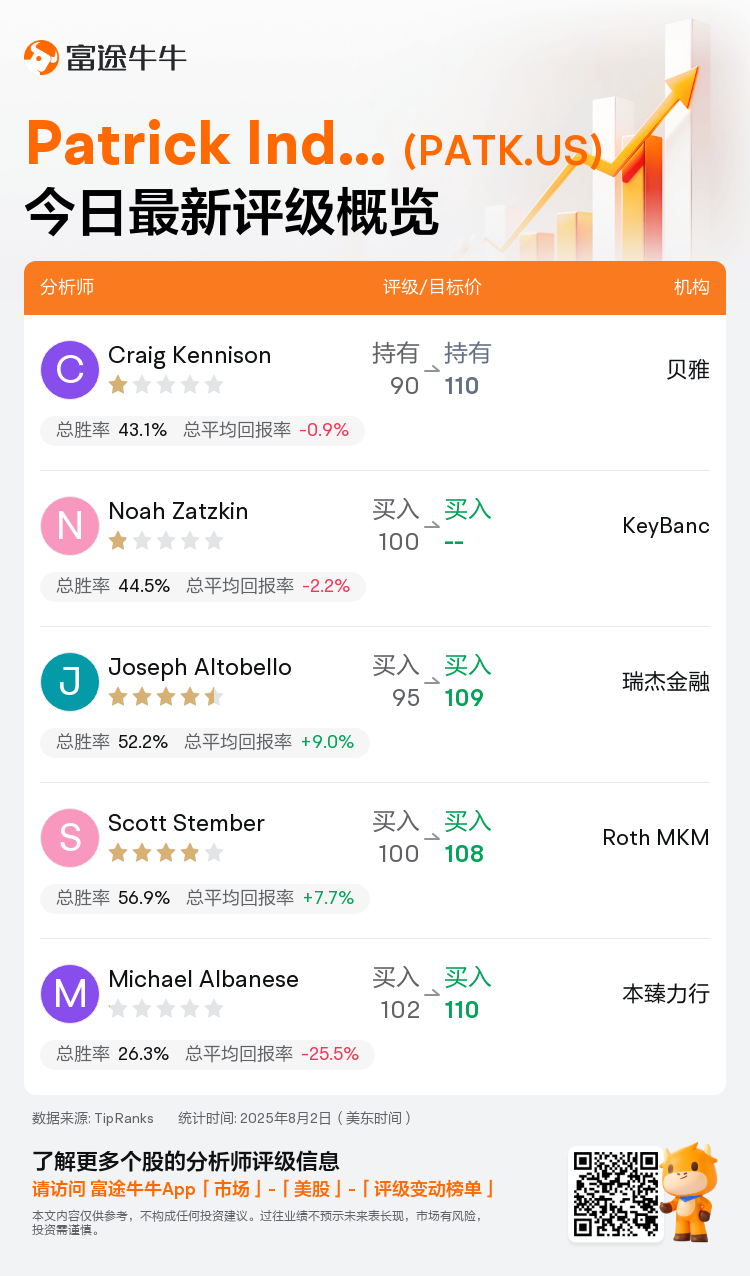Screen dimensions: 750x1276
Task: Click the 机构 column header
Action: (692, 287)
